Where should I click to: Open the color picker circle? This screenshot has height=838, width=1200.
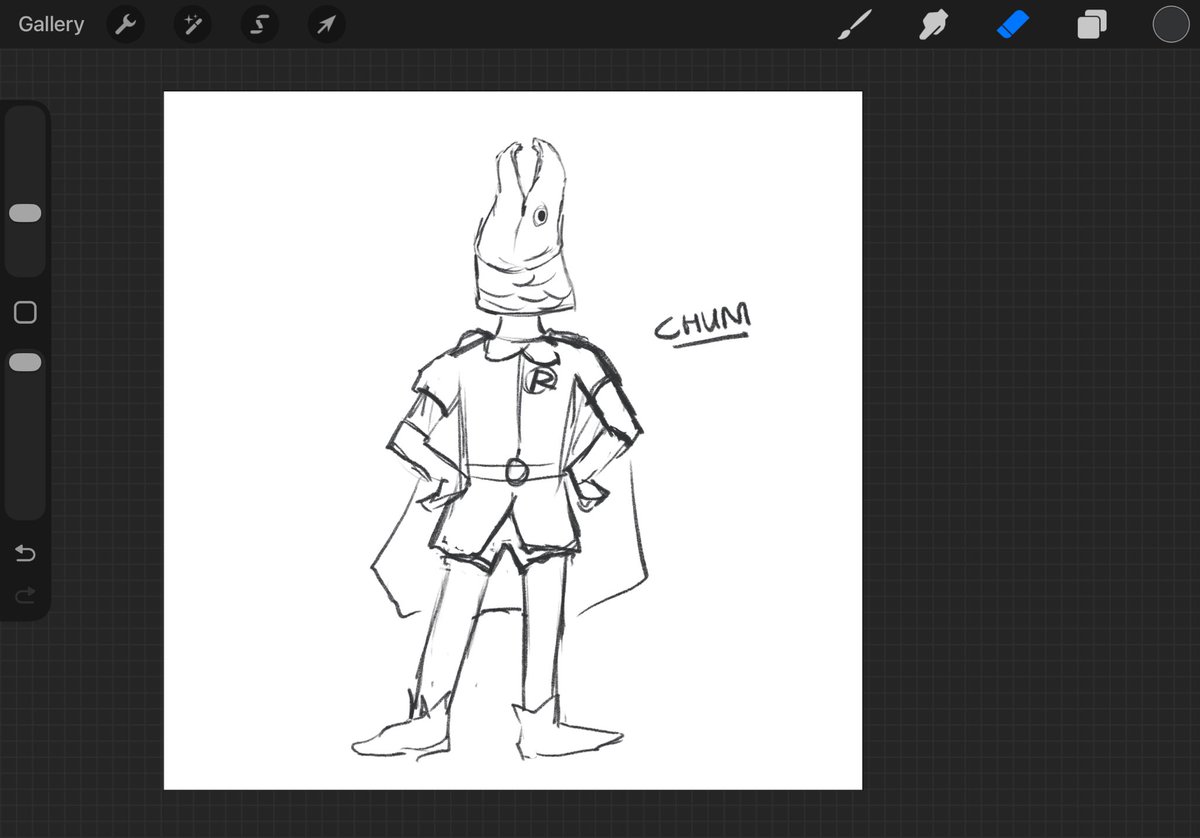coord(1171,25)
